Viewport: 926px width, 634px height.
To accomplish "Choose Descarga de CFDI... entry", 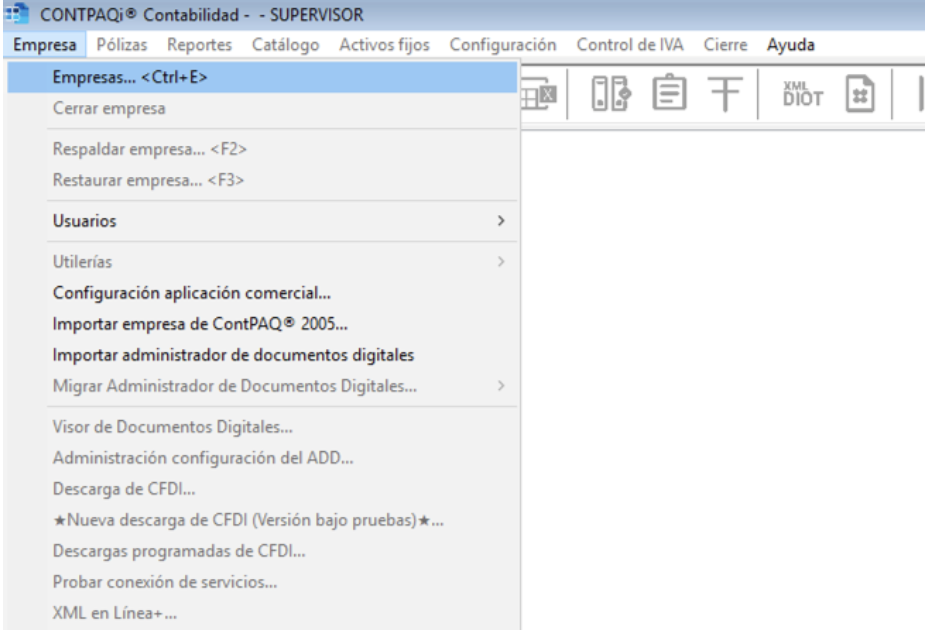I will (x=262, y=489).
